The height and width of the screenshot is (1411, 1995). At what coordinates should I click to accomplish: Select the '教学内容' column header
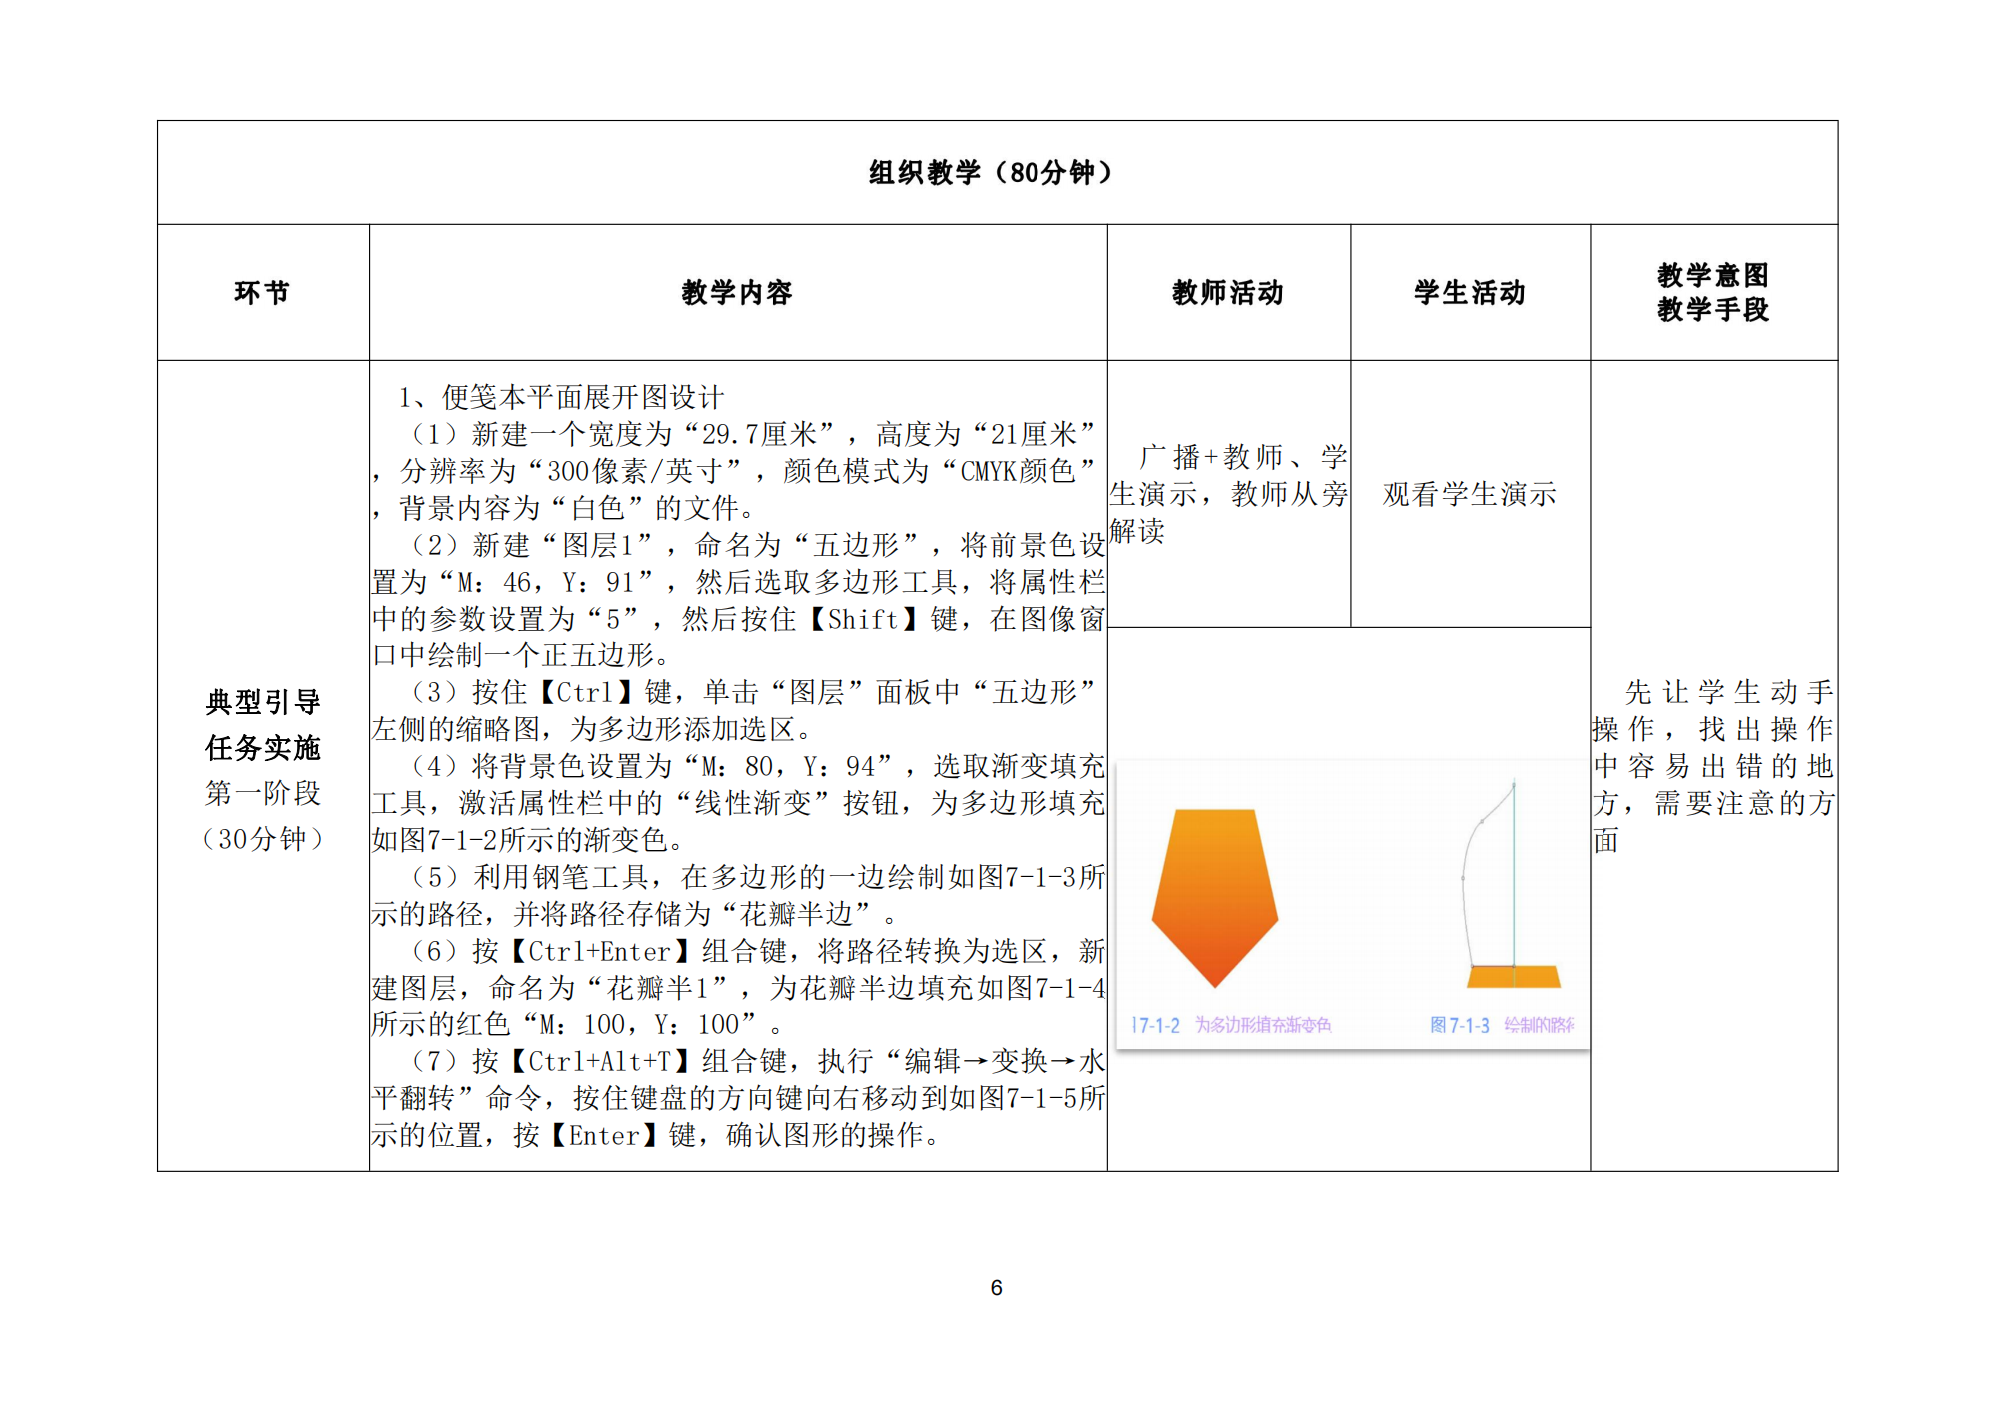coord(737,292)
